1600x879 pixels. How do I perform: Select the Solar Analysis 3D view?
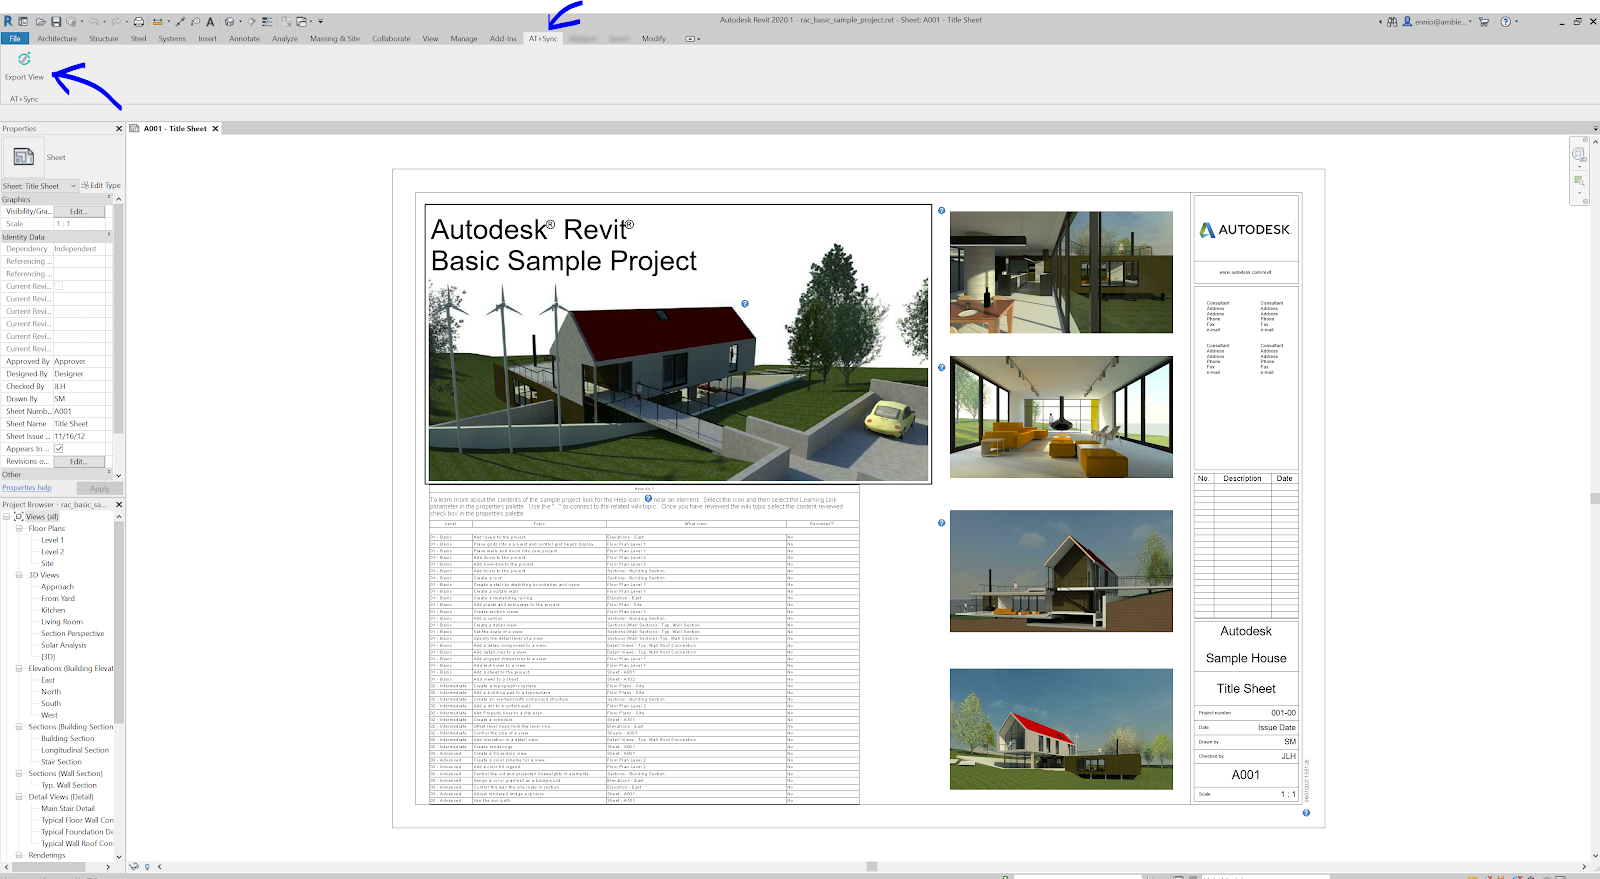[x=64, y=645]
